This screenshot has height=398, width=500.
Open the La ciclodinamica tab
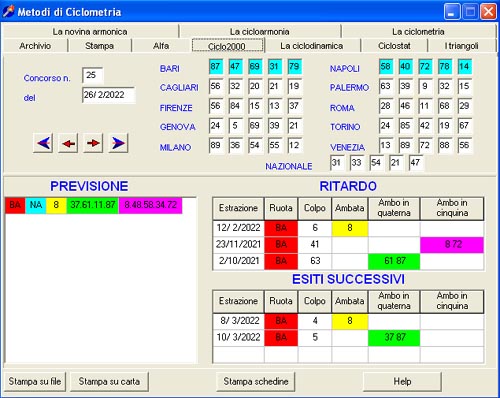click(x=312, y=46)
